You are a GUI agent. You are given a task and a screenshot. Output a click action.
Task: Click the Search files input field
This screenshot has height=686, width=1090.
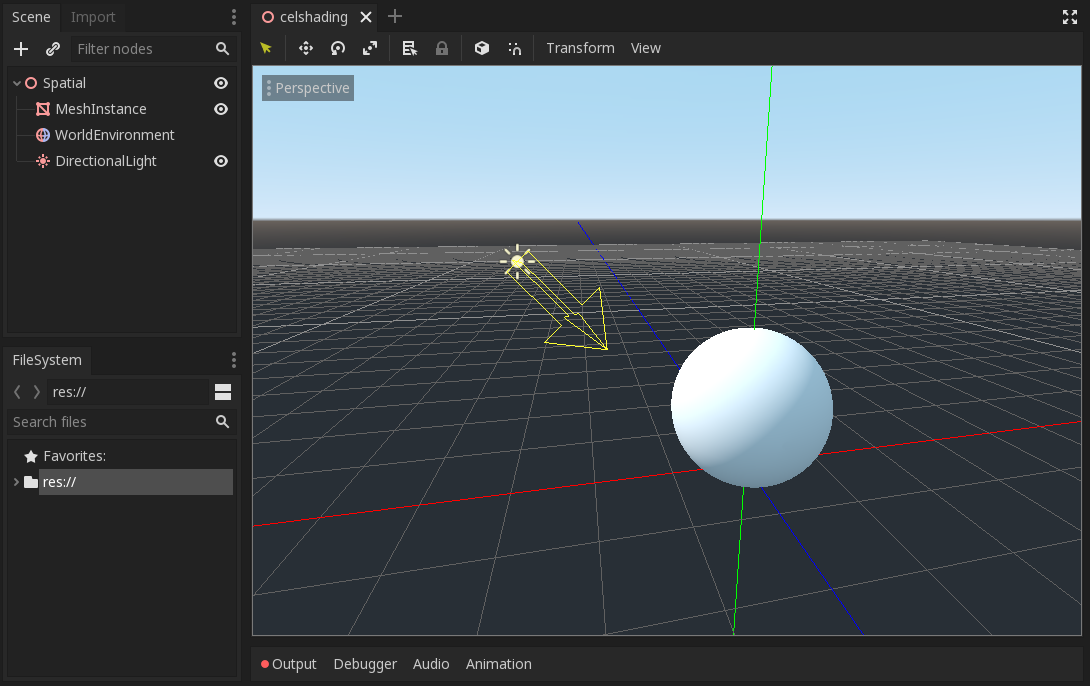[x=110, y=421]
